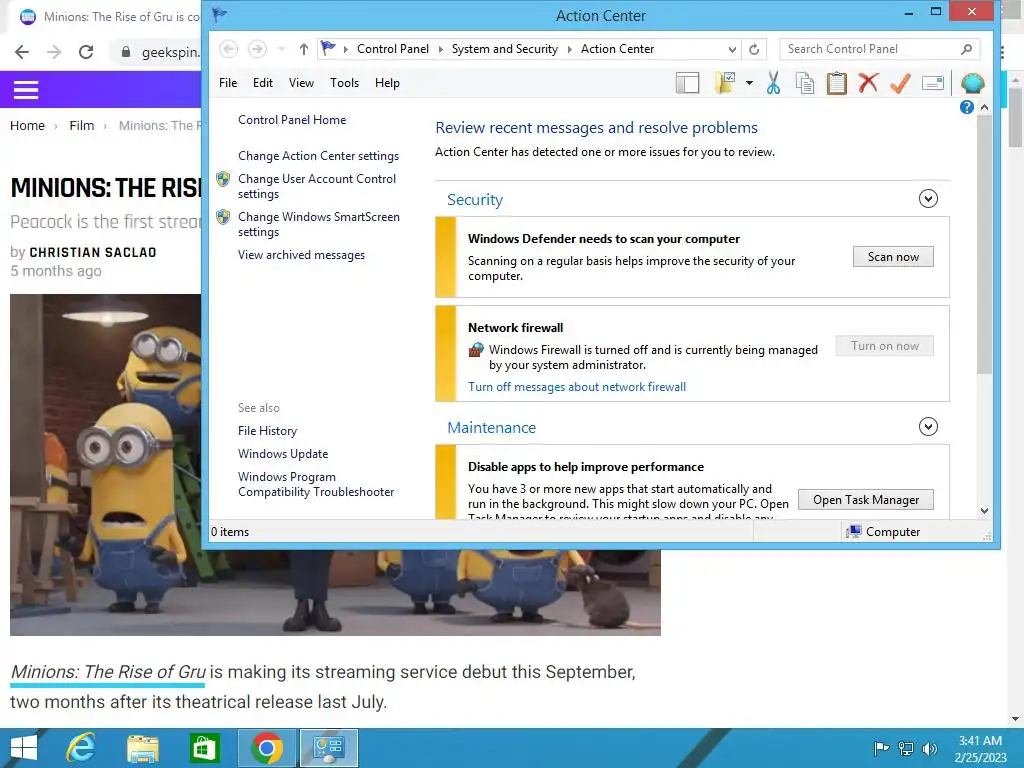Open Change Windows SmartScreen settings

point(319,224)
